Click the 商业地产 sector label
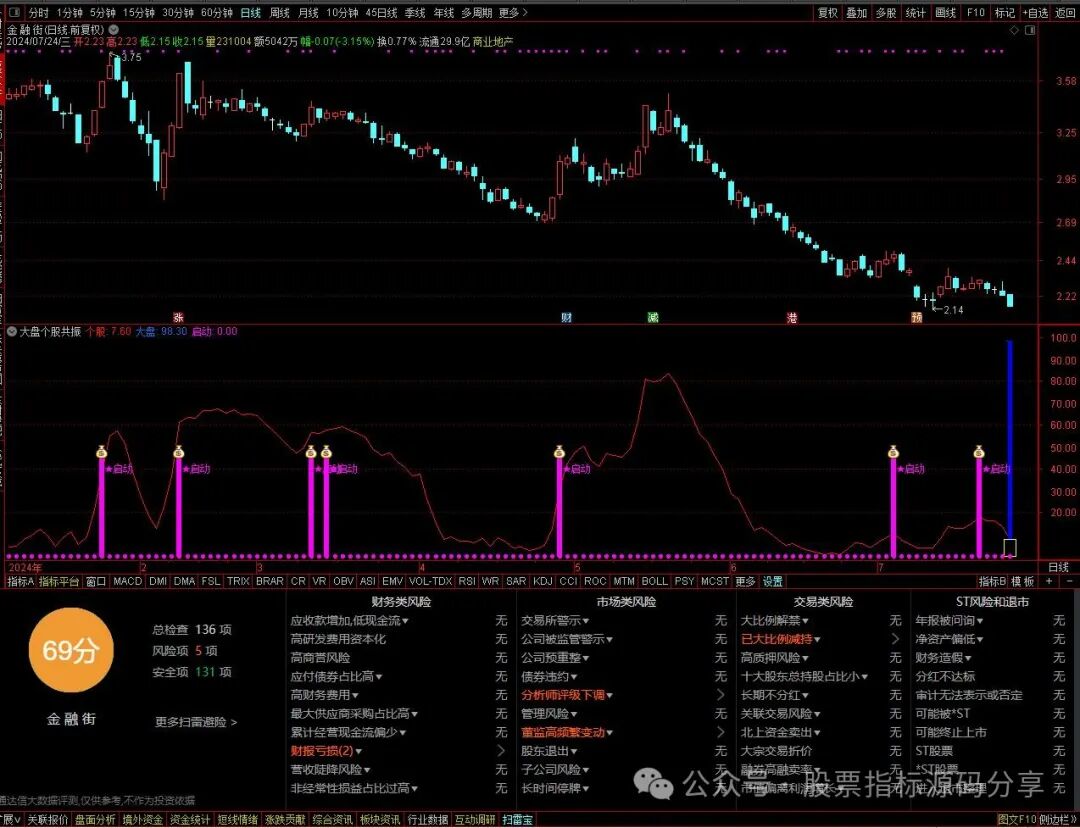 click(x=493, y=41)
